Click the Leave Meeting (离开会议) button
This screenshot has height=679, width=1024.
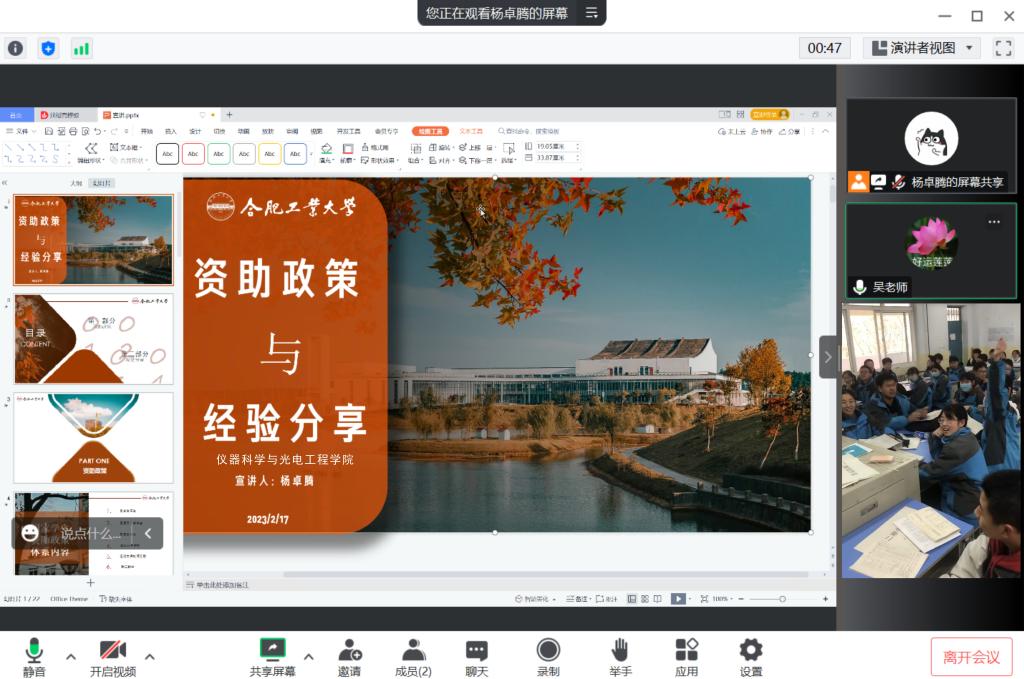point(971,657)
